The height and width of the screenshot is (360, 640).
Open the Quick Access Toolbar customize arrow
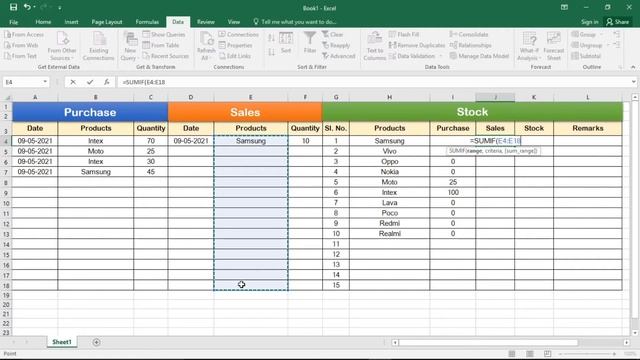pyautogui.click(x=60, y=8)
